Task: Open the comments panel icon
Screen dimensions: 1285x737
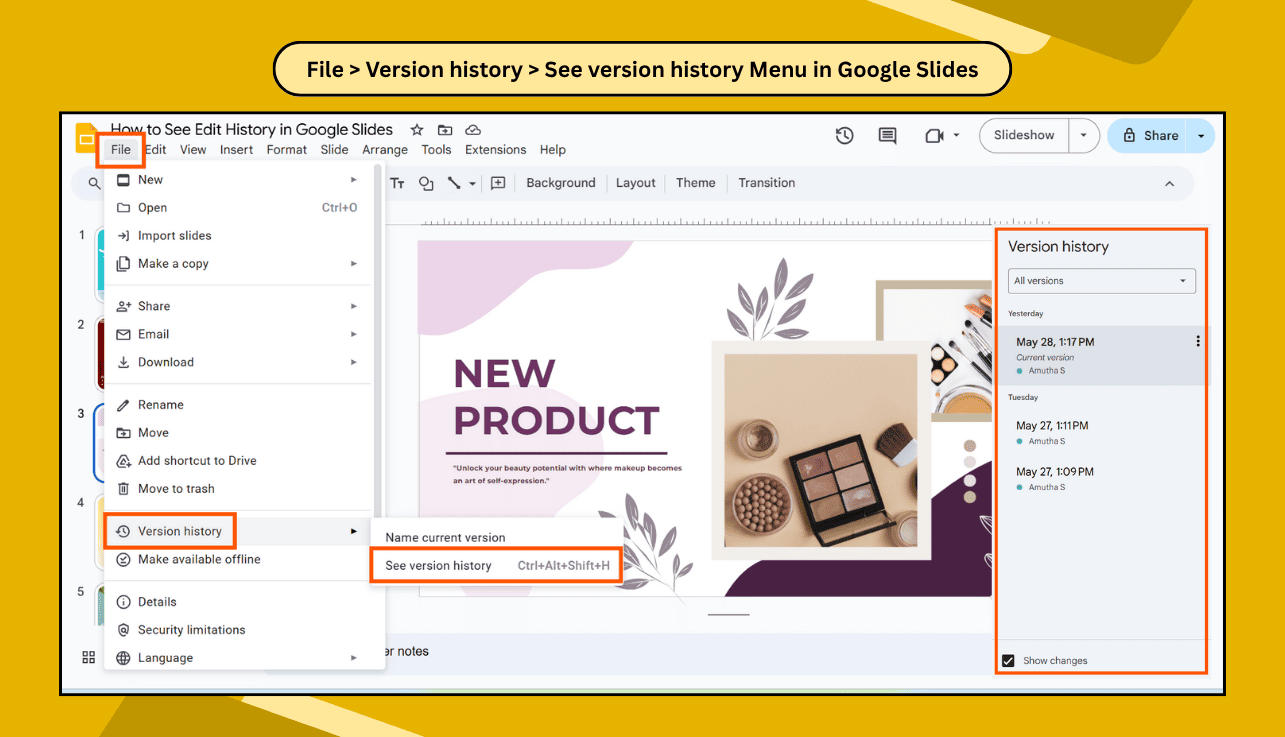Action: coord(887,135)
